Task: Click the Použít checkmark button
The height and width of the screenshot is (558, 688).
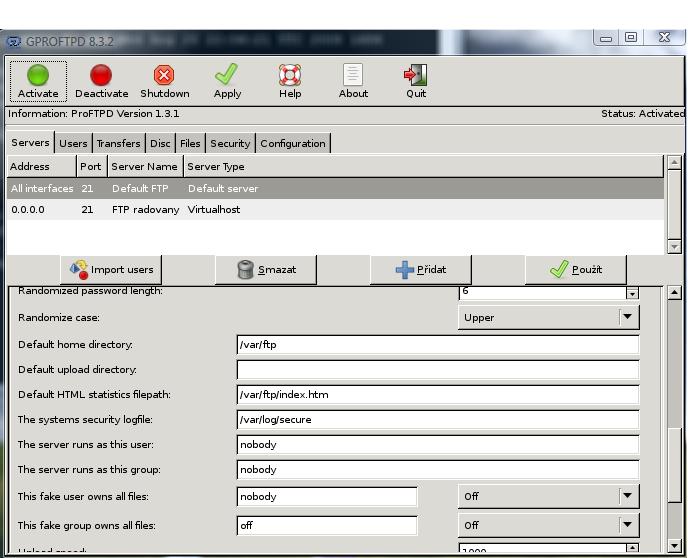Action: (576, 269)
